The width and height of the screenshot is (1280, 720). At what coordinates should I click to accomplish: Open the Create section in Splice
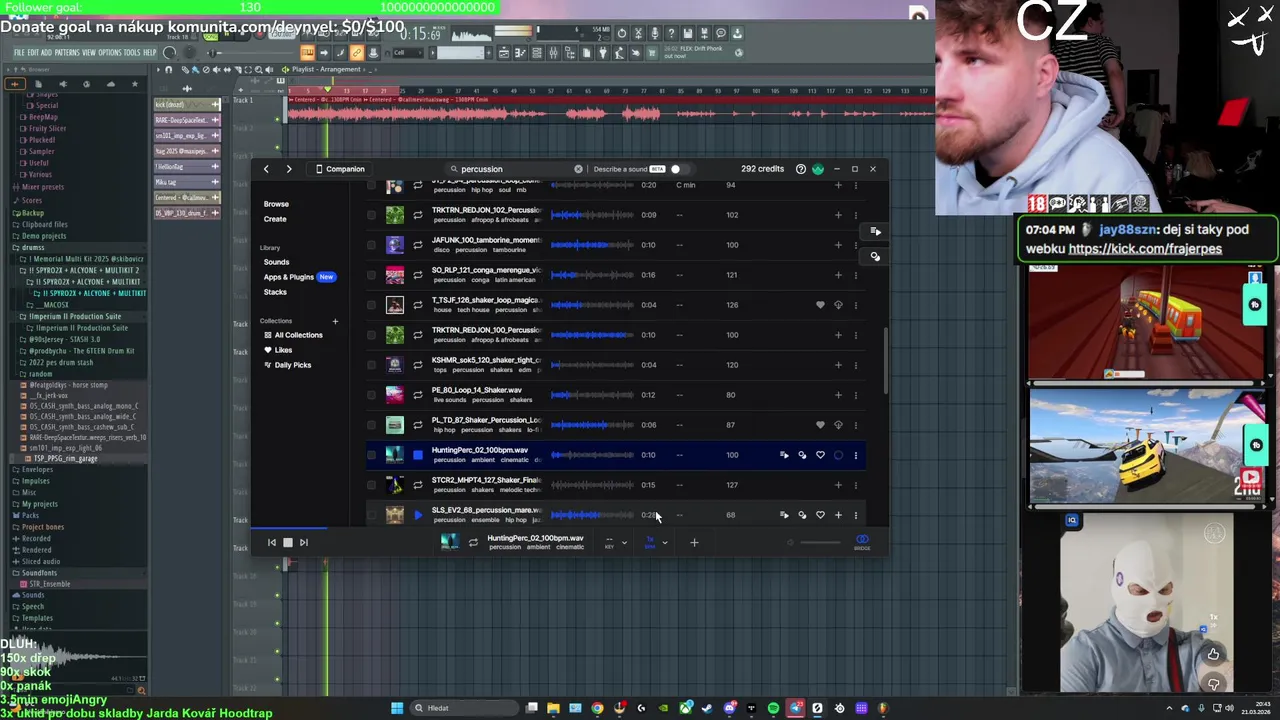pyautogui.click(x=275, y=219)
